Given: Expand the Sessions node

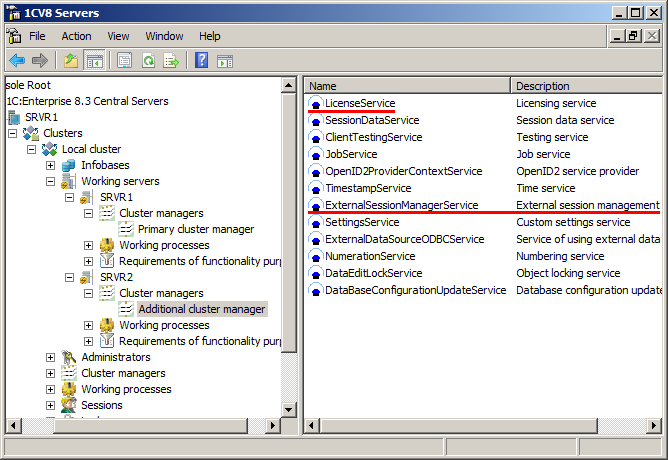Looking at the screenshot, I should [50, 405].
